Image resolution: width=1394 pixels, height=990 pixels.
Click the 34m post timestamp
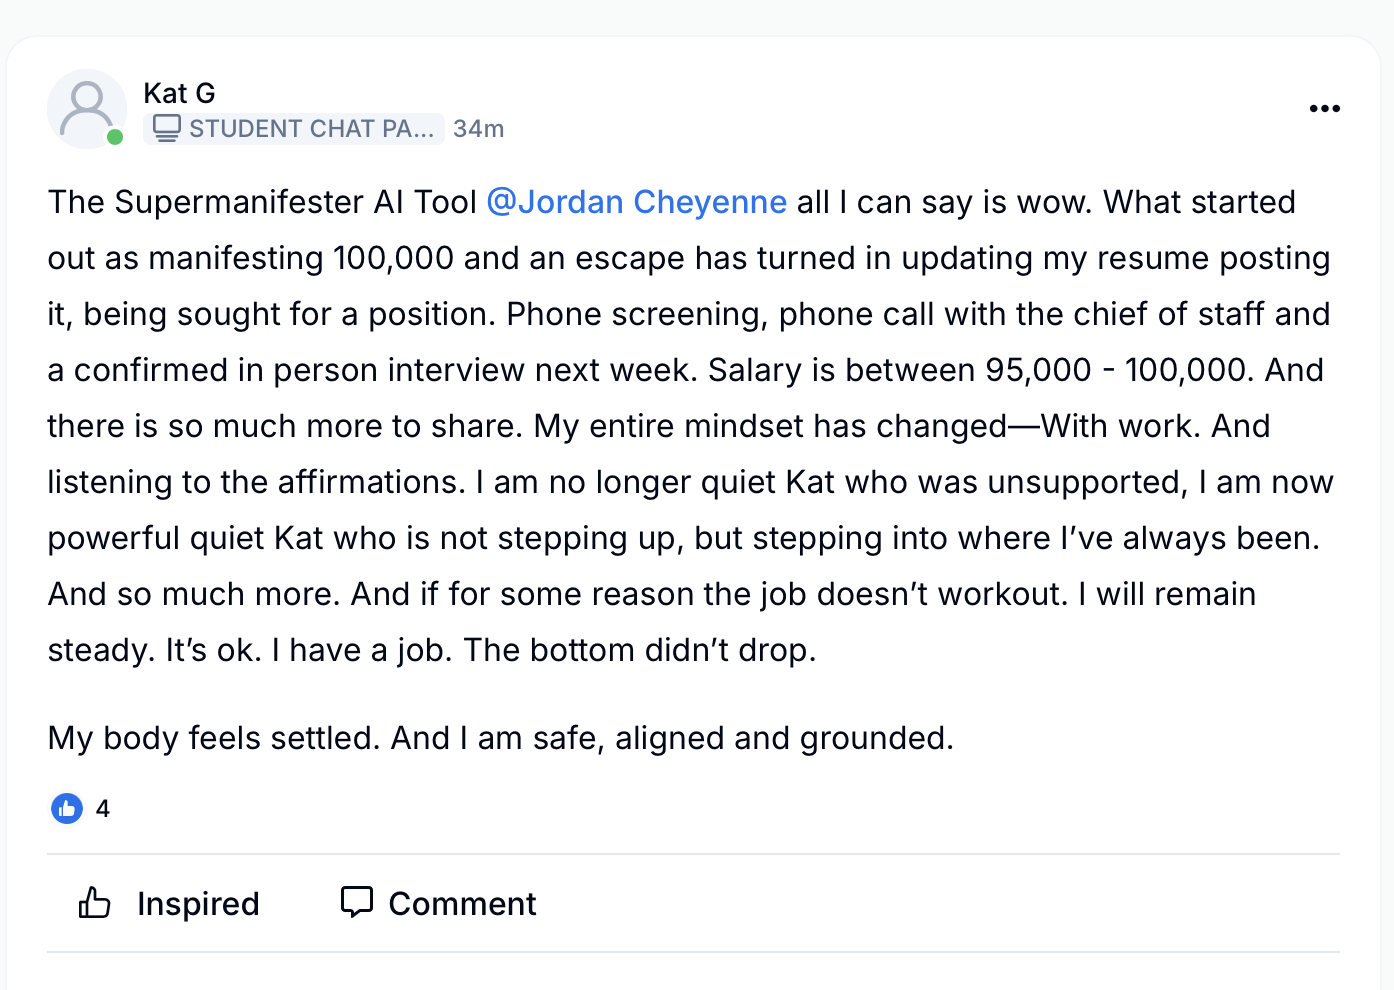pyautogui.click(x=478, y=129)
